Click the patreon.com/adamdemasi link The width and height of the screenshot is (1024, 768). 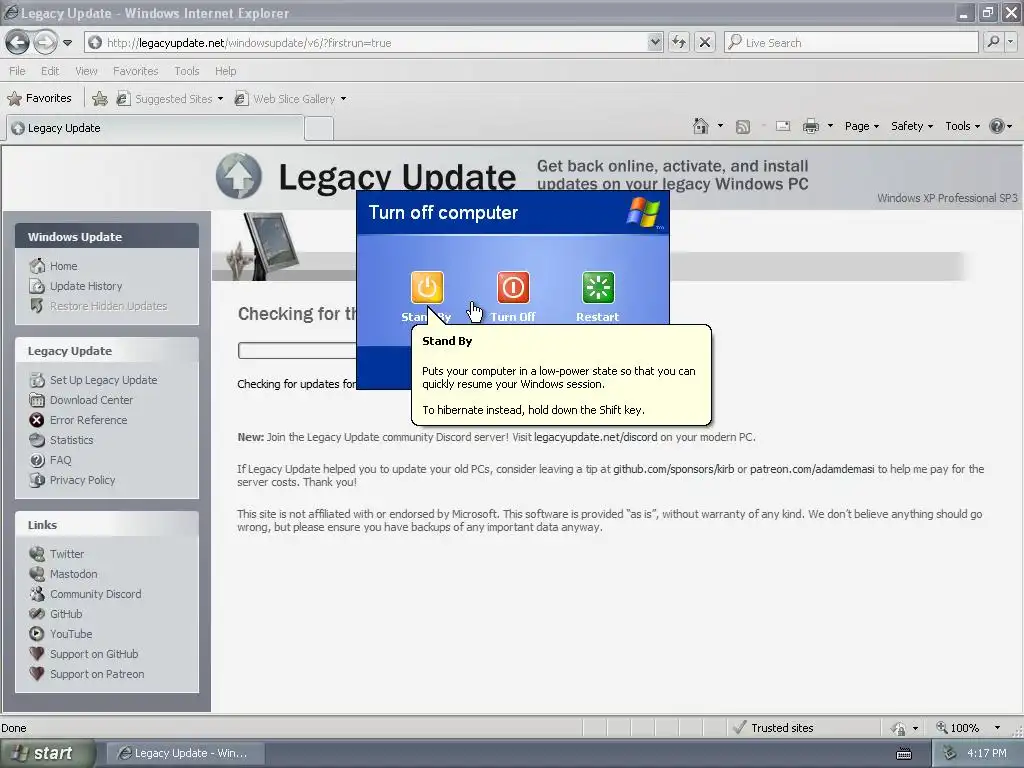[812, 469]
